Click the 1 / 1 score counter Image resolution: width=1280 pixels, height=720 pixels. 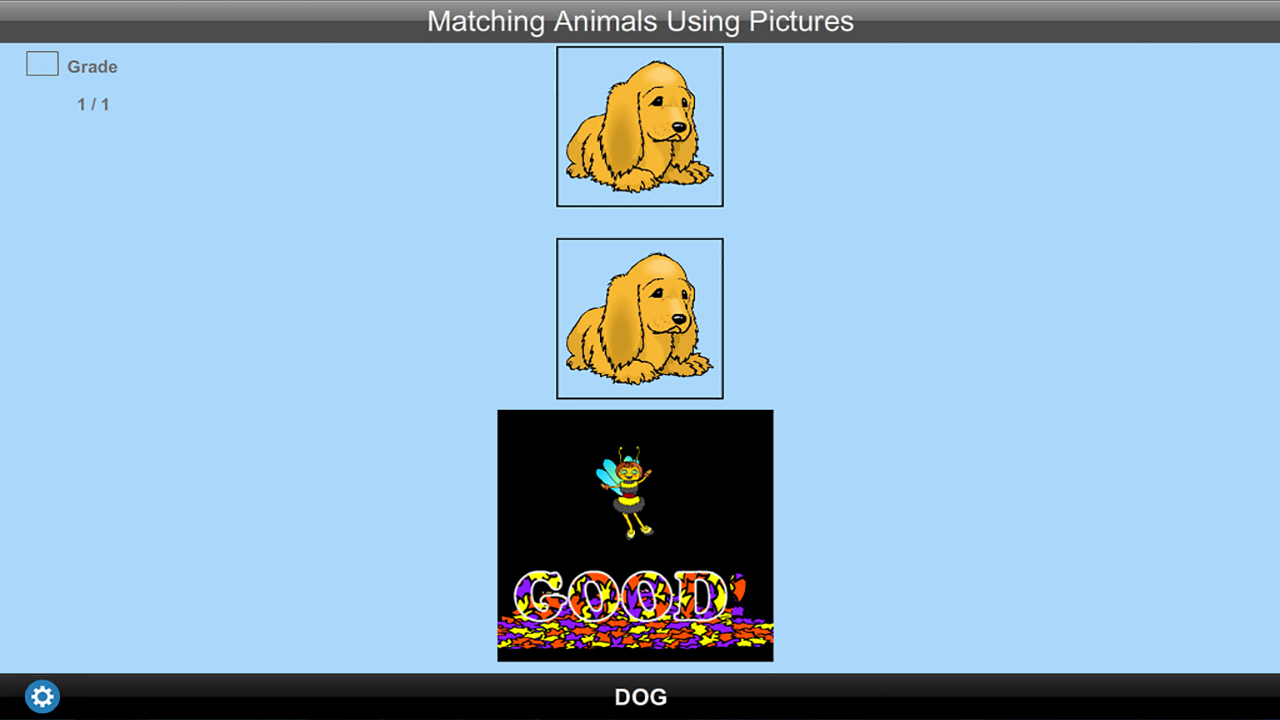(93, 104)
